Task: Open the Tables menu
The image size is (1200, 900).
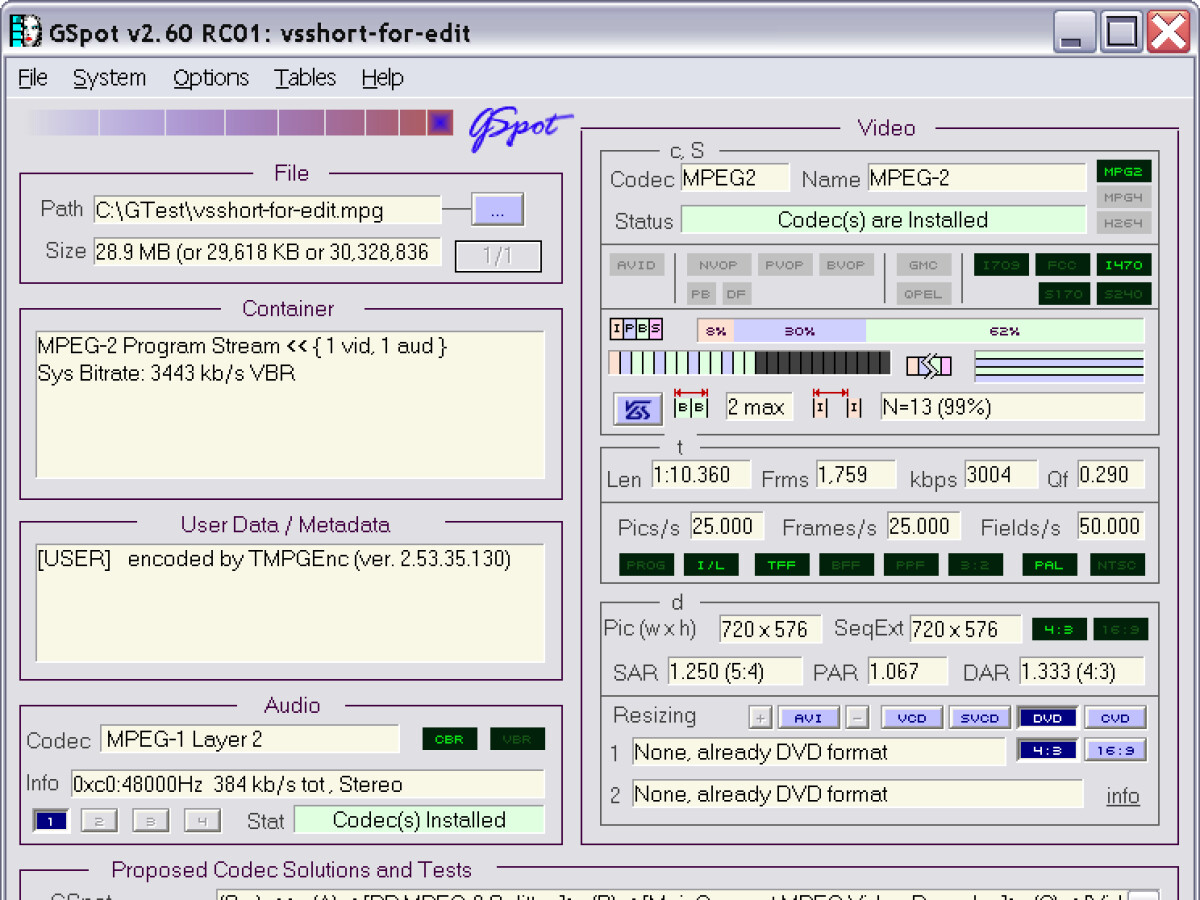Action: [305, 78]
